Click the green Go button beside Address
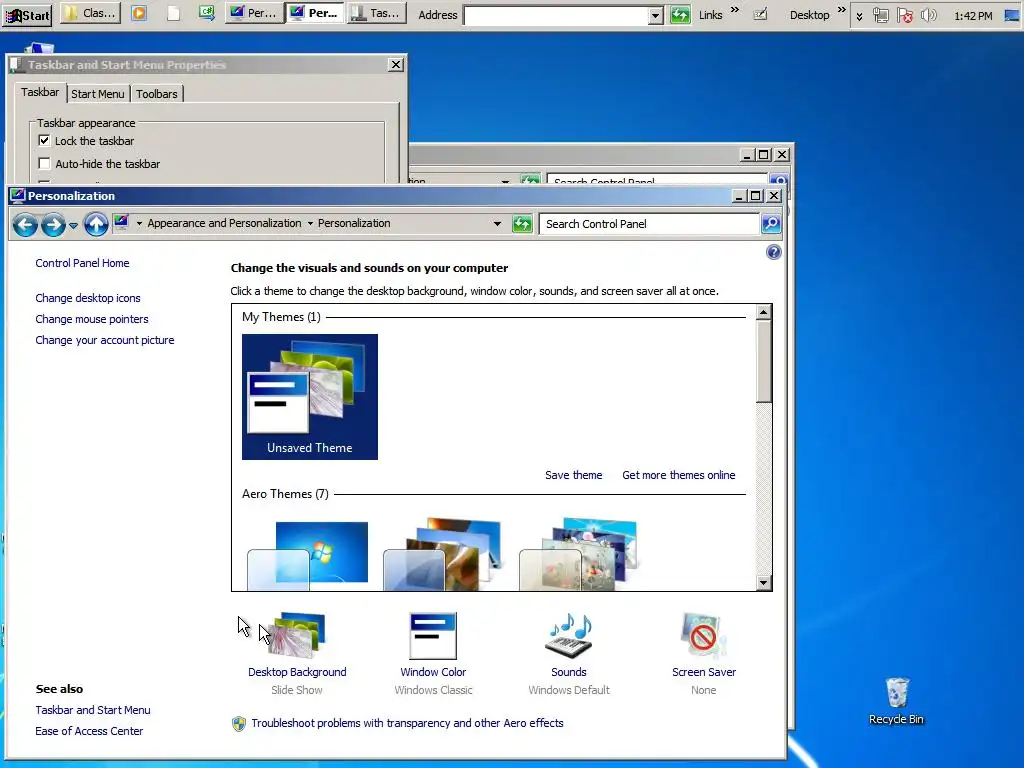Image resolution: width=1024 pixels, height=768 pixels. pos(680,14)
